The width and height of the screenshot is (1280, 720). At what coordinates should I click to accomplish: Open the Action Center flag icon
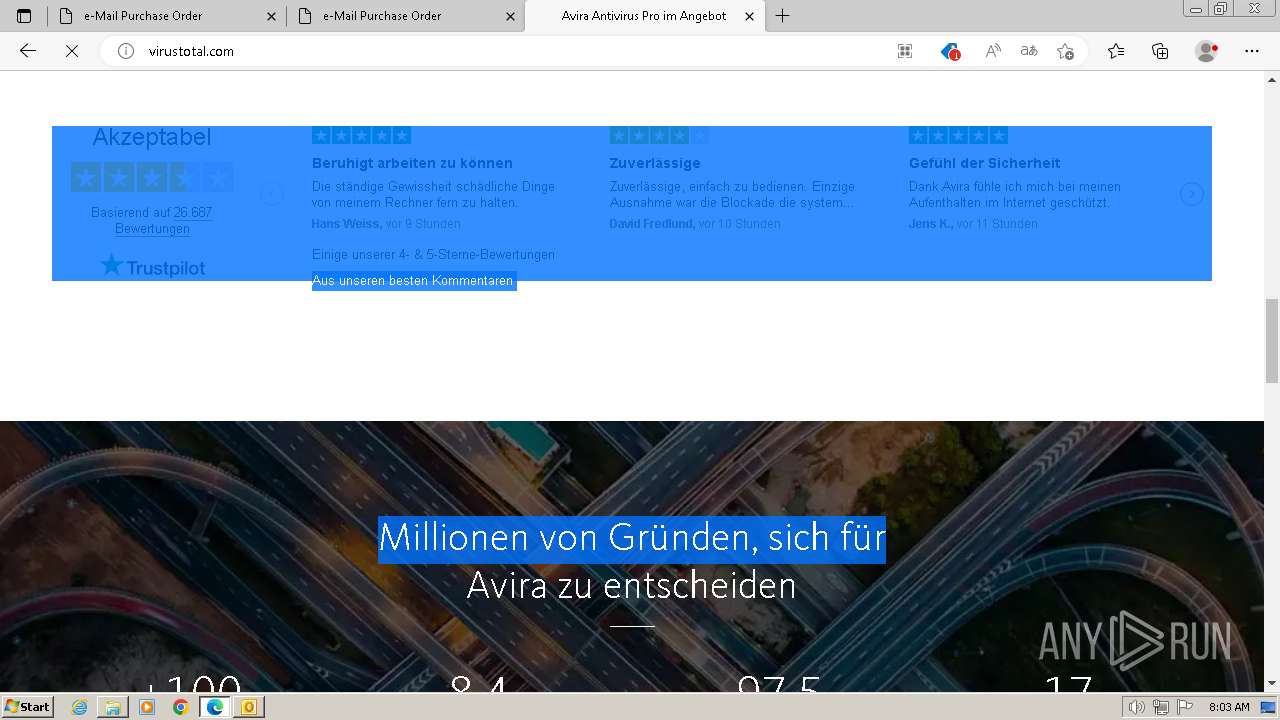[1184, 707]
